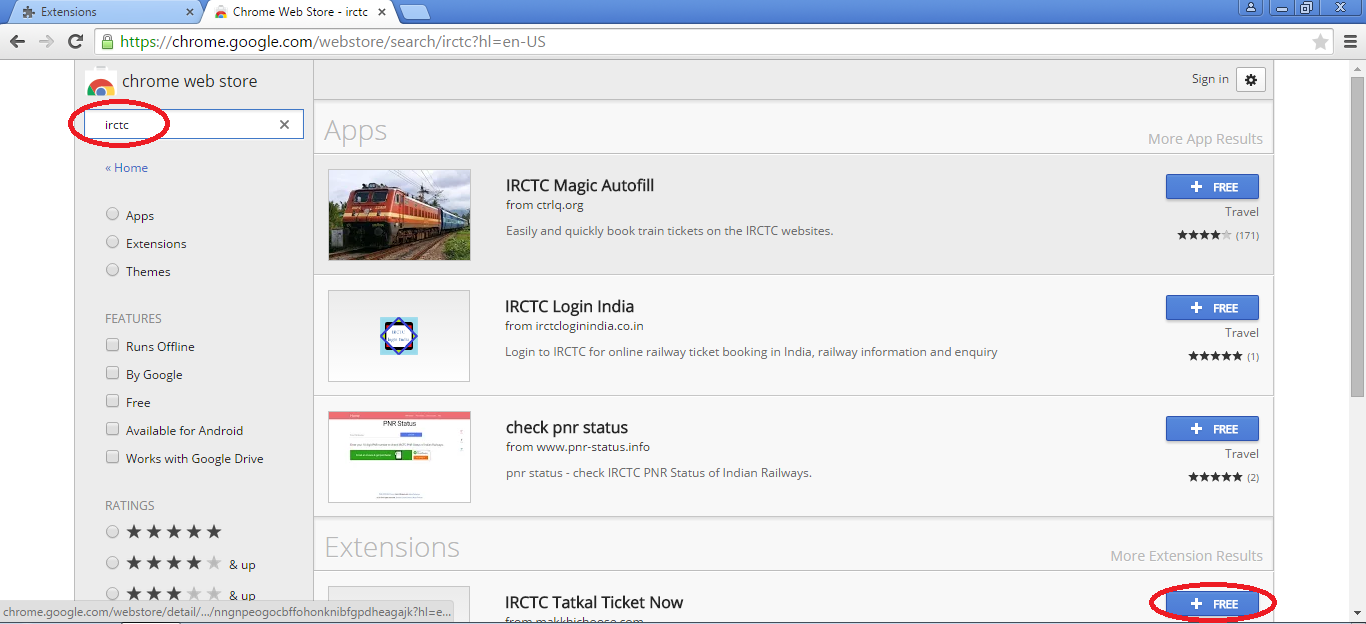Click the scrollbar down arrow
The image size is (1366, 624).
click(1357, 615)
